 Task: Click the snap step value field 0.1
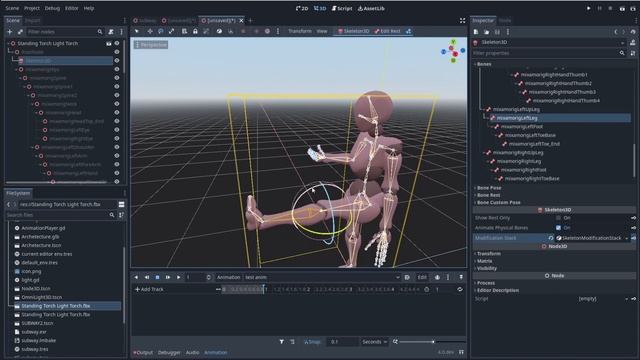(x=342, y=342)
